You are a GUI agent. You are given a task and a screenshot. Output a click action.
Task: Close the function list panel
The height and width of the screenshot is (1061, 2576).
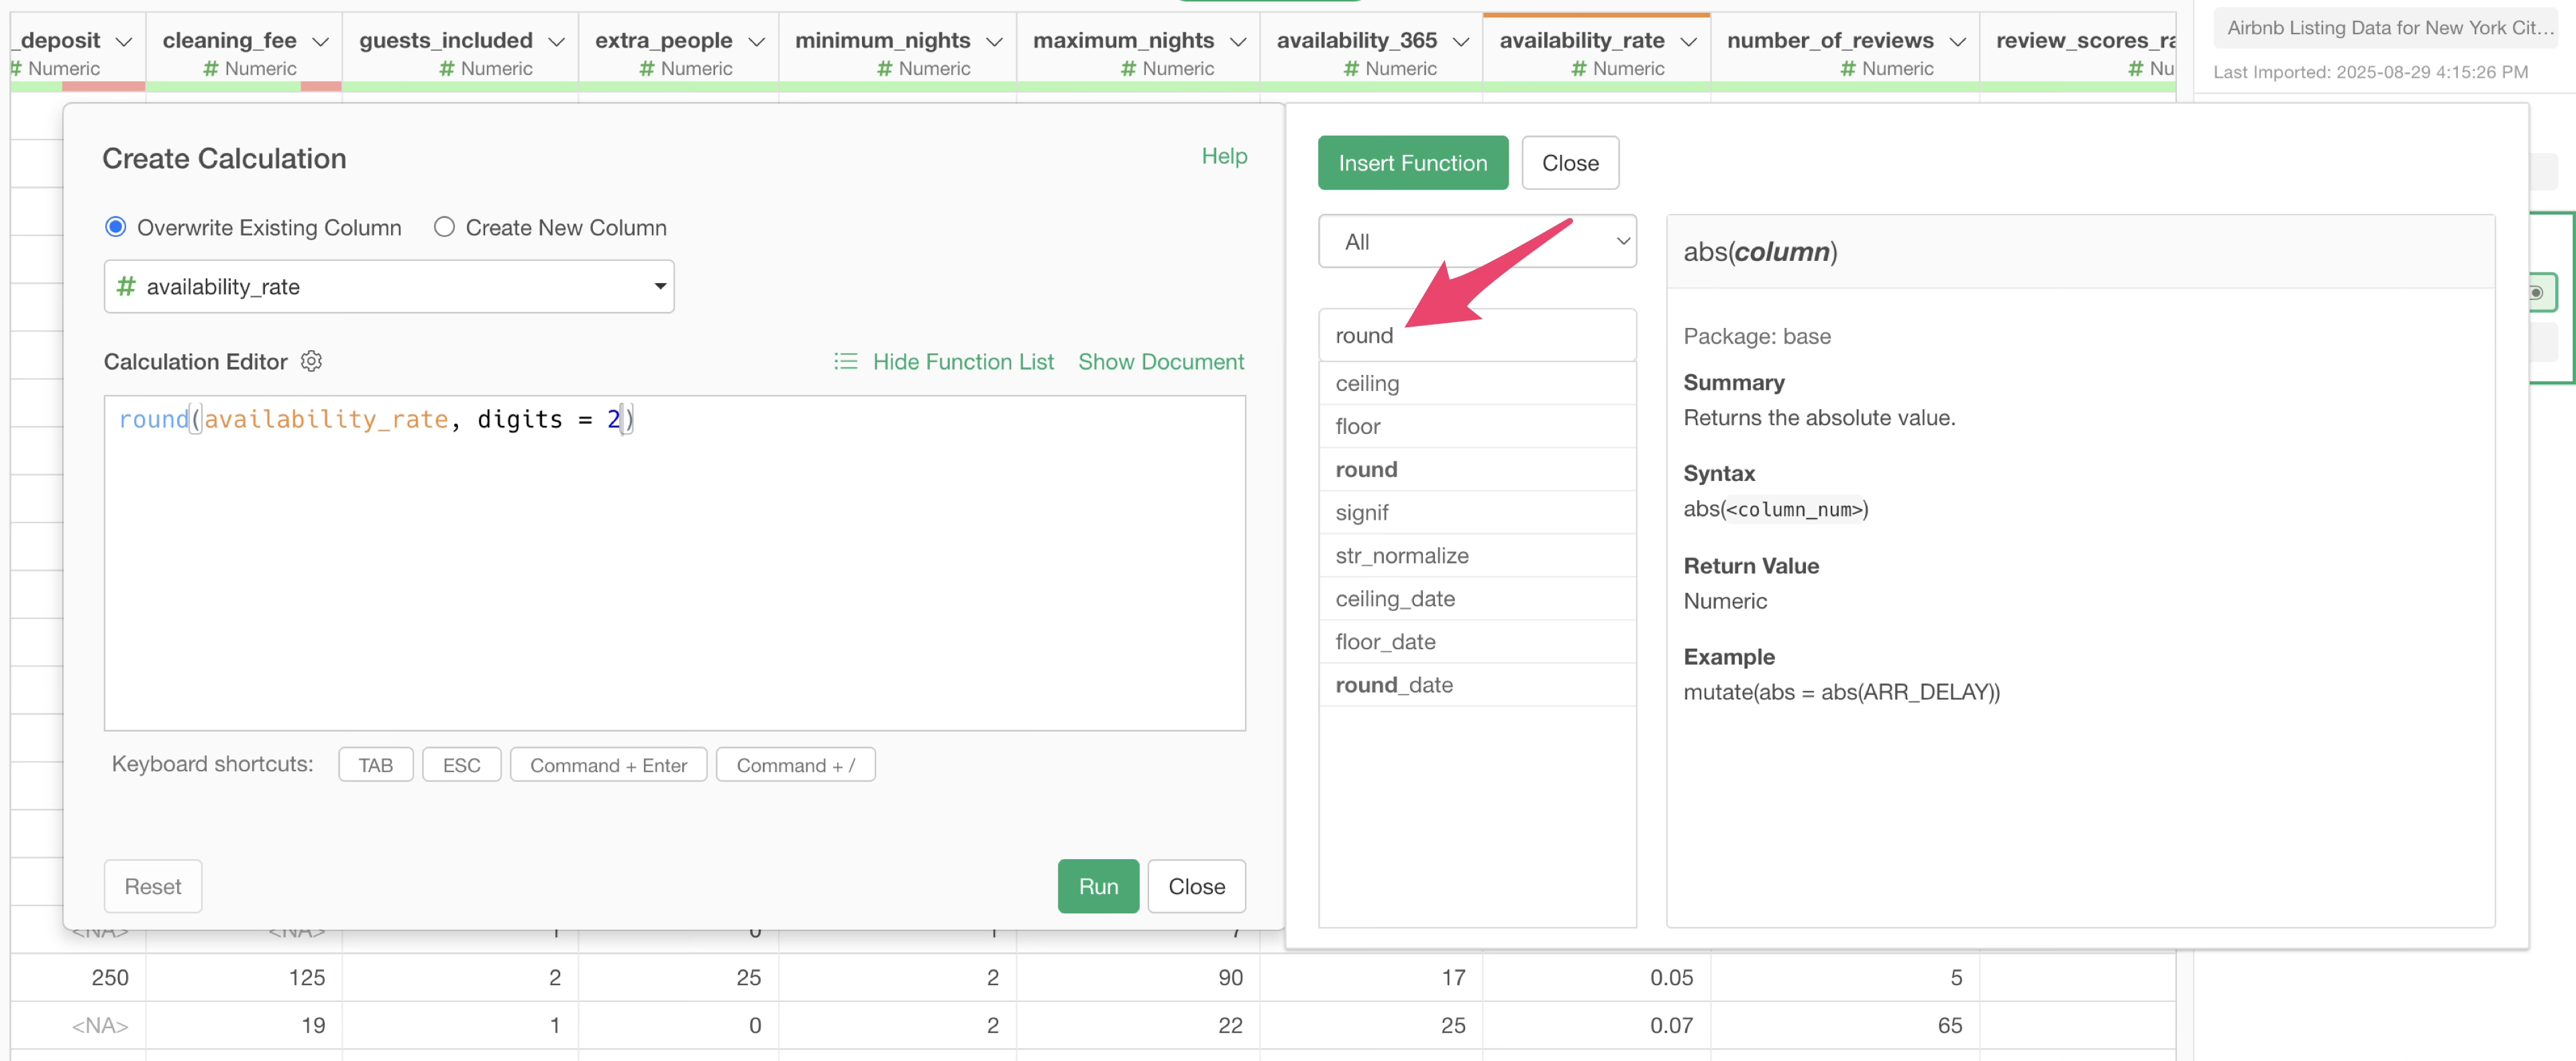coord(1569,162)
